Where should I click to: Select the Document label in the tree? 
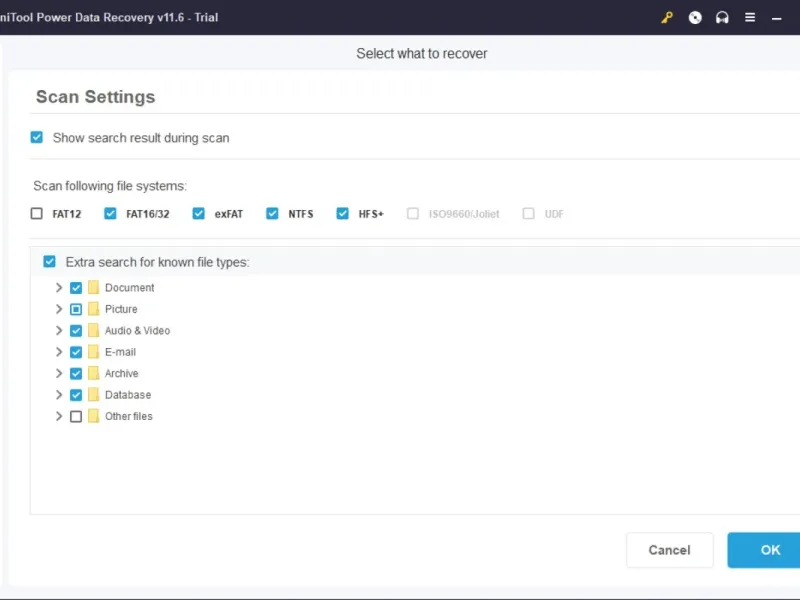[130, 288]
